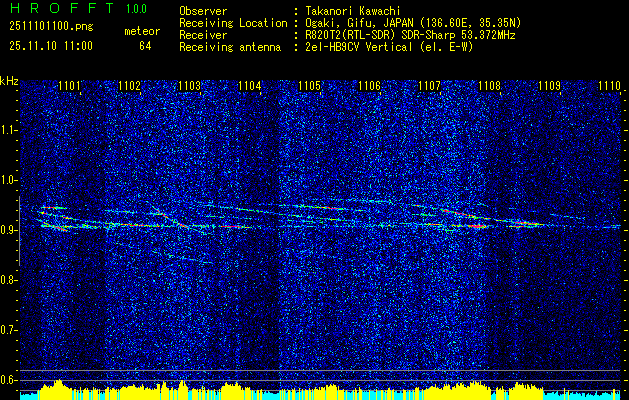
Task: Click the meteor label
Action: point(142,32)
